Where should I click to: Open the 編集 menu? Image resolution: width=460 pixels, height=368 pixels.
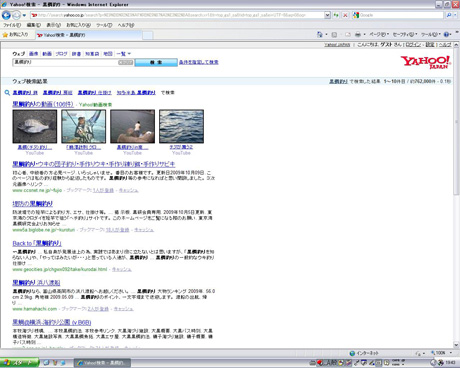coord(33,25)
